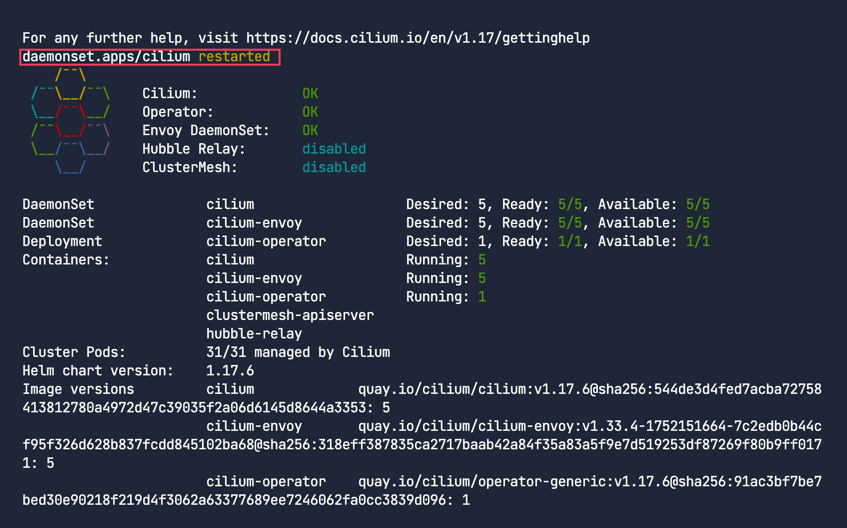Click the hubble-relay container entry
The image size is (847, 528).
pyautogui.click(x=254, y=334)
